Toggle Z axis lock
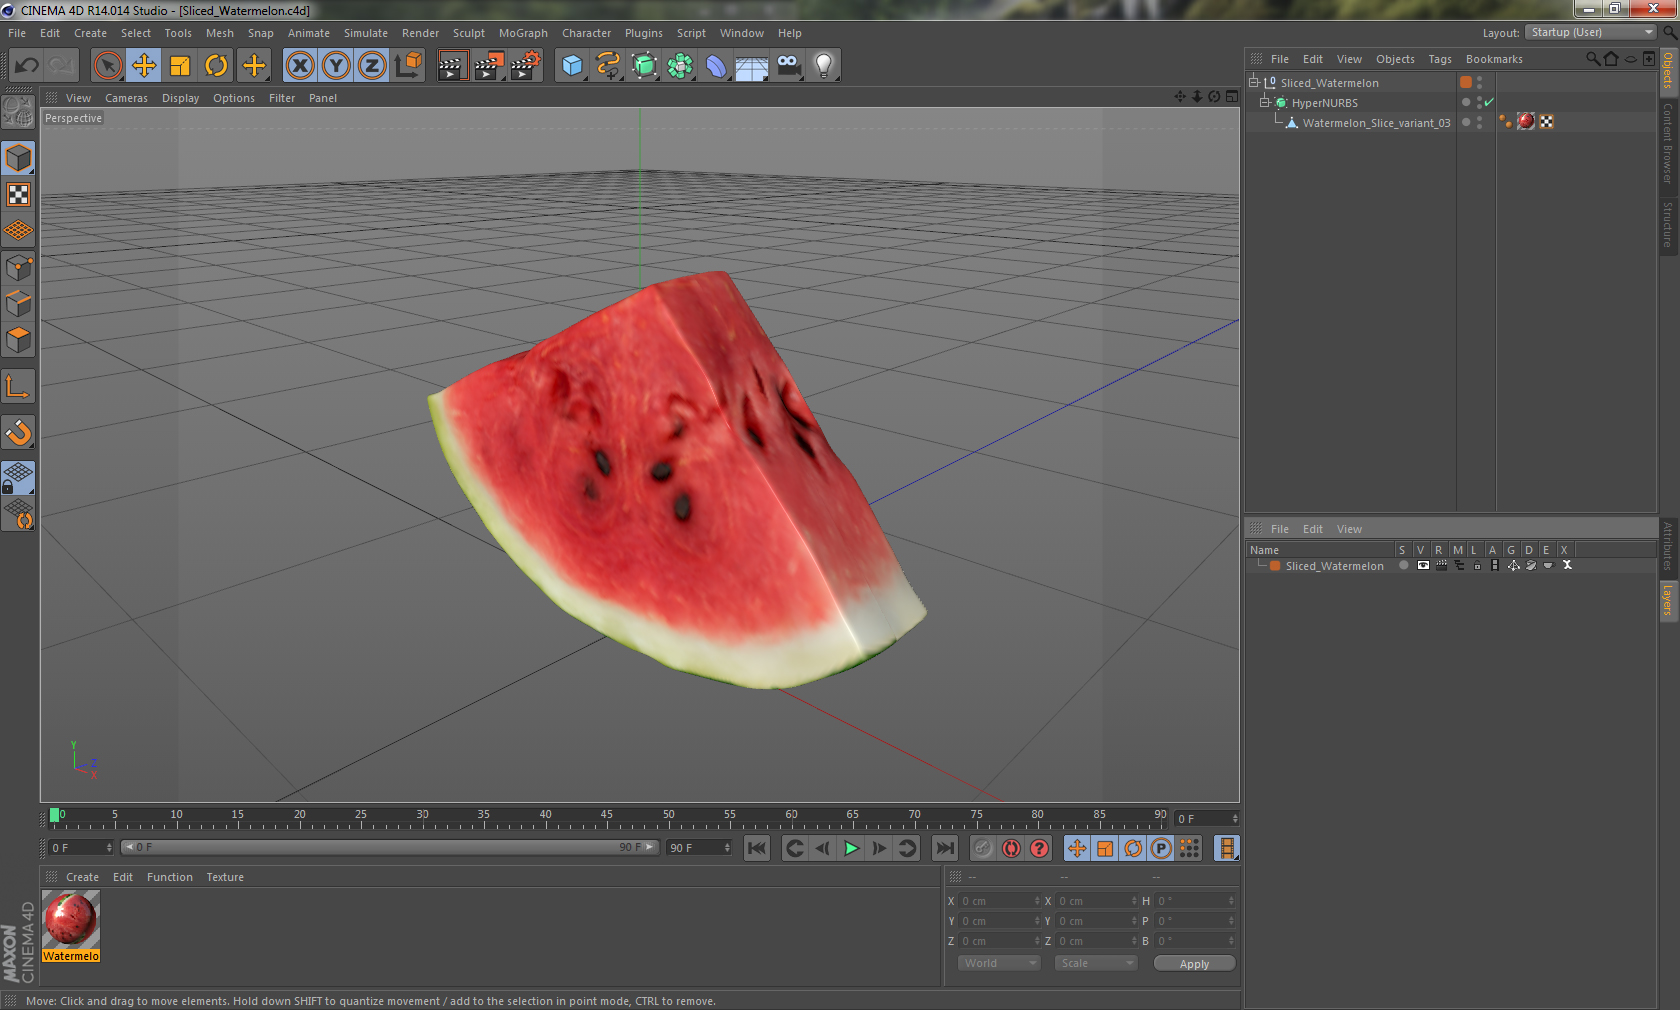This screenshot has height=1010, width=1680. coord(372,66)
